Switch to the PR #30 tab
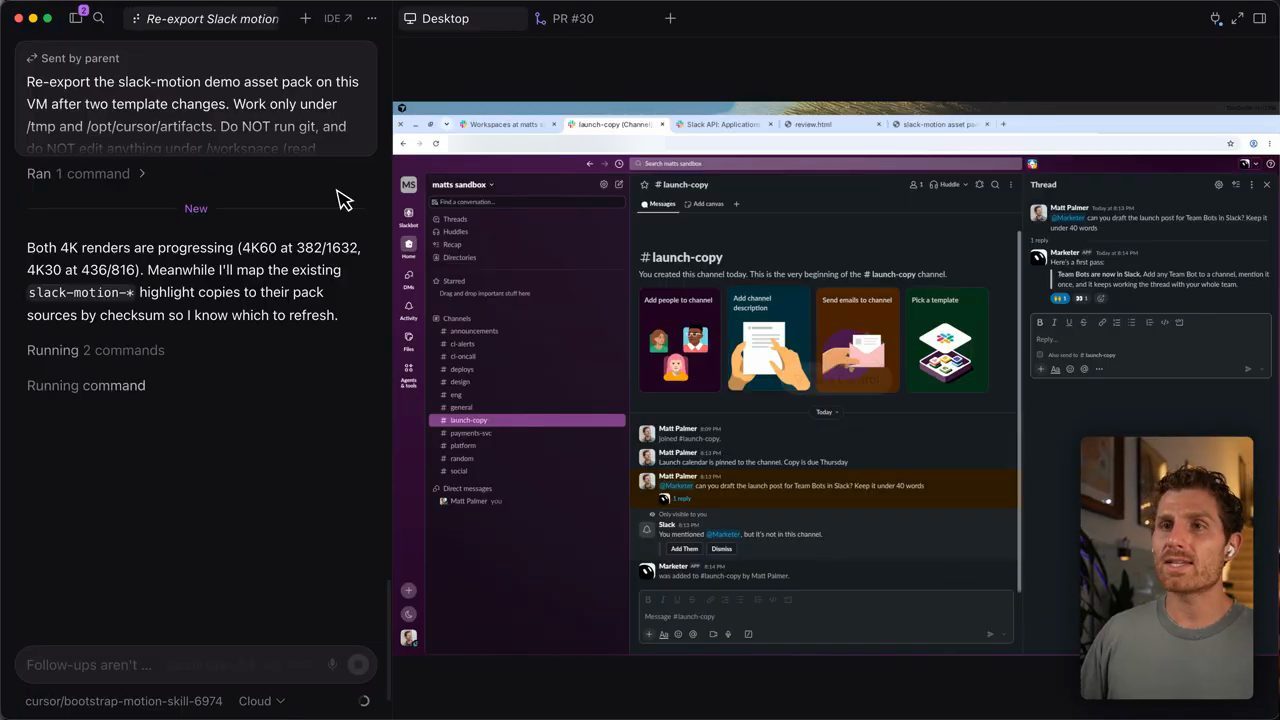This screenshot has width=1280, height=720. (x=564, y=18)
